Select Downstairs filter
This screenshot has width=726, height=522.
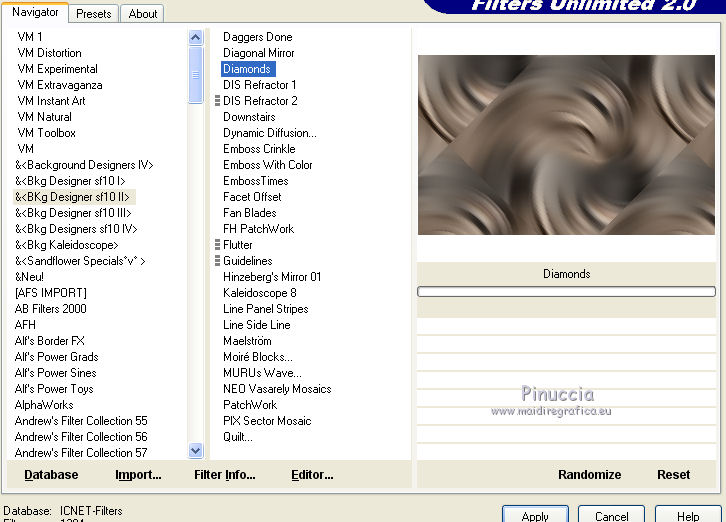click(249, 117)
